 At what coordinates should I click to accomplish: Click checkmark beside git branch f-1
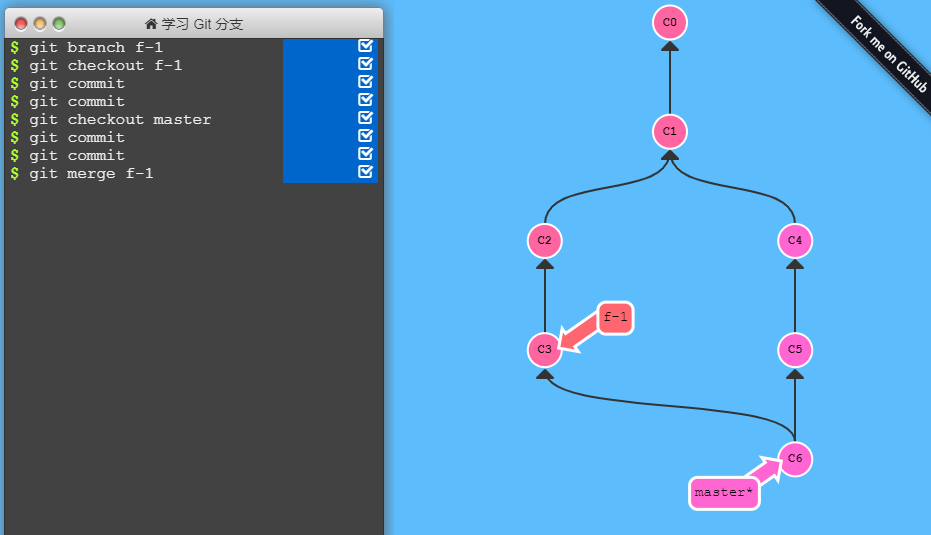pos(365,46)
